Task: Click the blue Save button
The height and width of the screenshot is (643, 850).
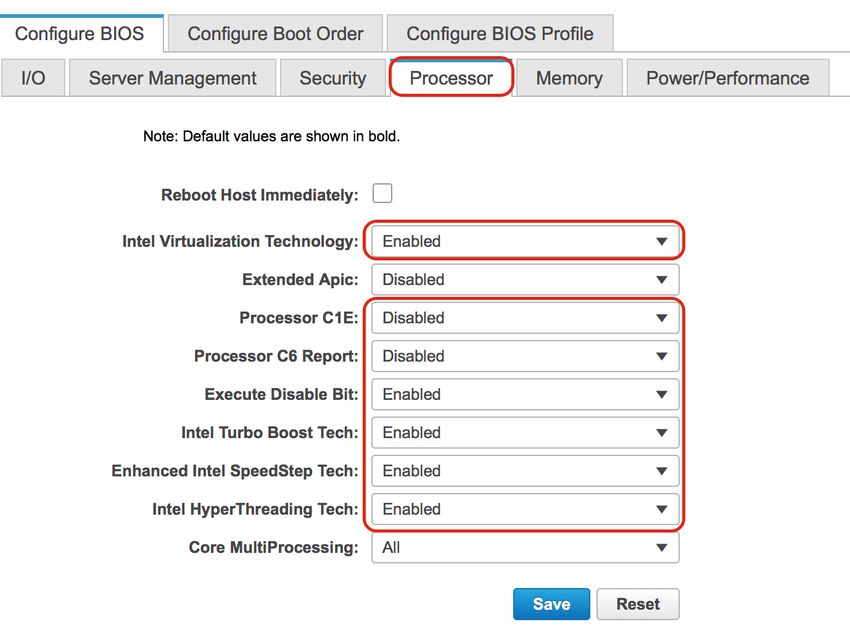Action: click(x=551, y=604)
